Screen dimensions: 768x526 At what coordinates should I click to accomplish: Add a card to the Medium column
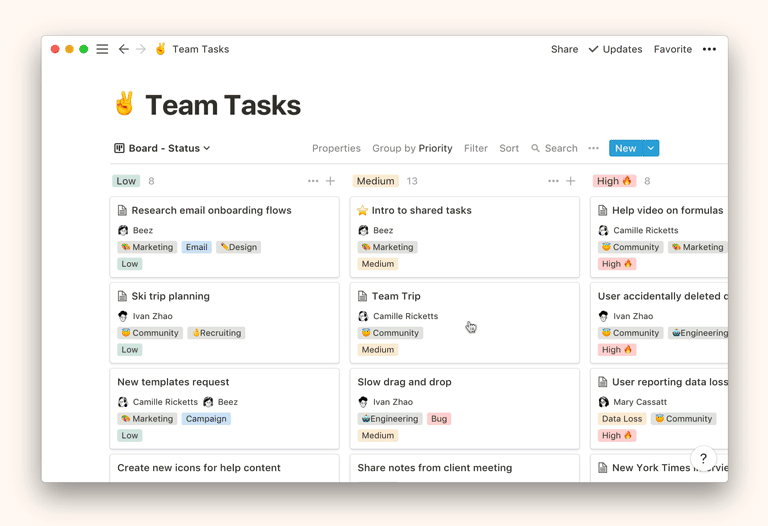(571, 181)
